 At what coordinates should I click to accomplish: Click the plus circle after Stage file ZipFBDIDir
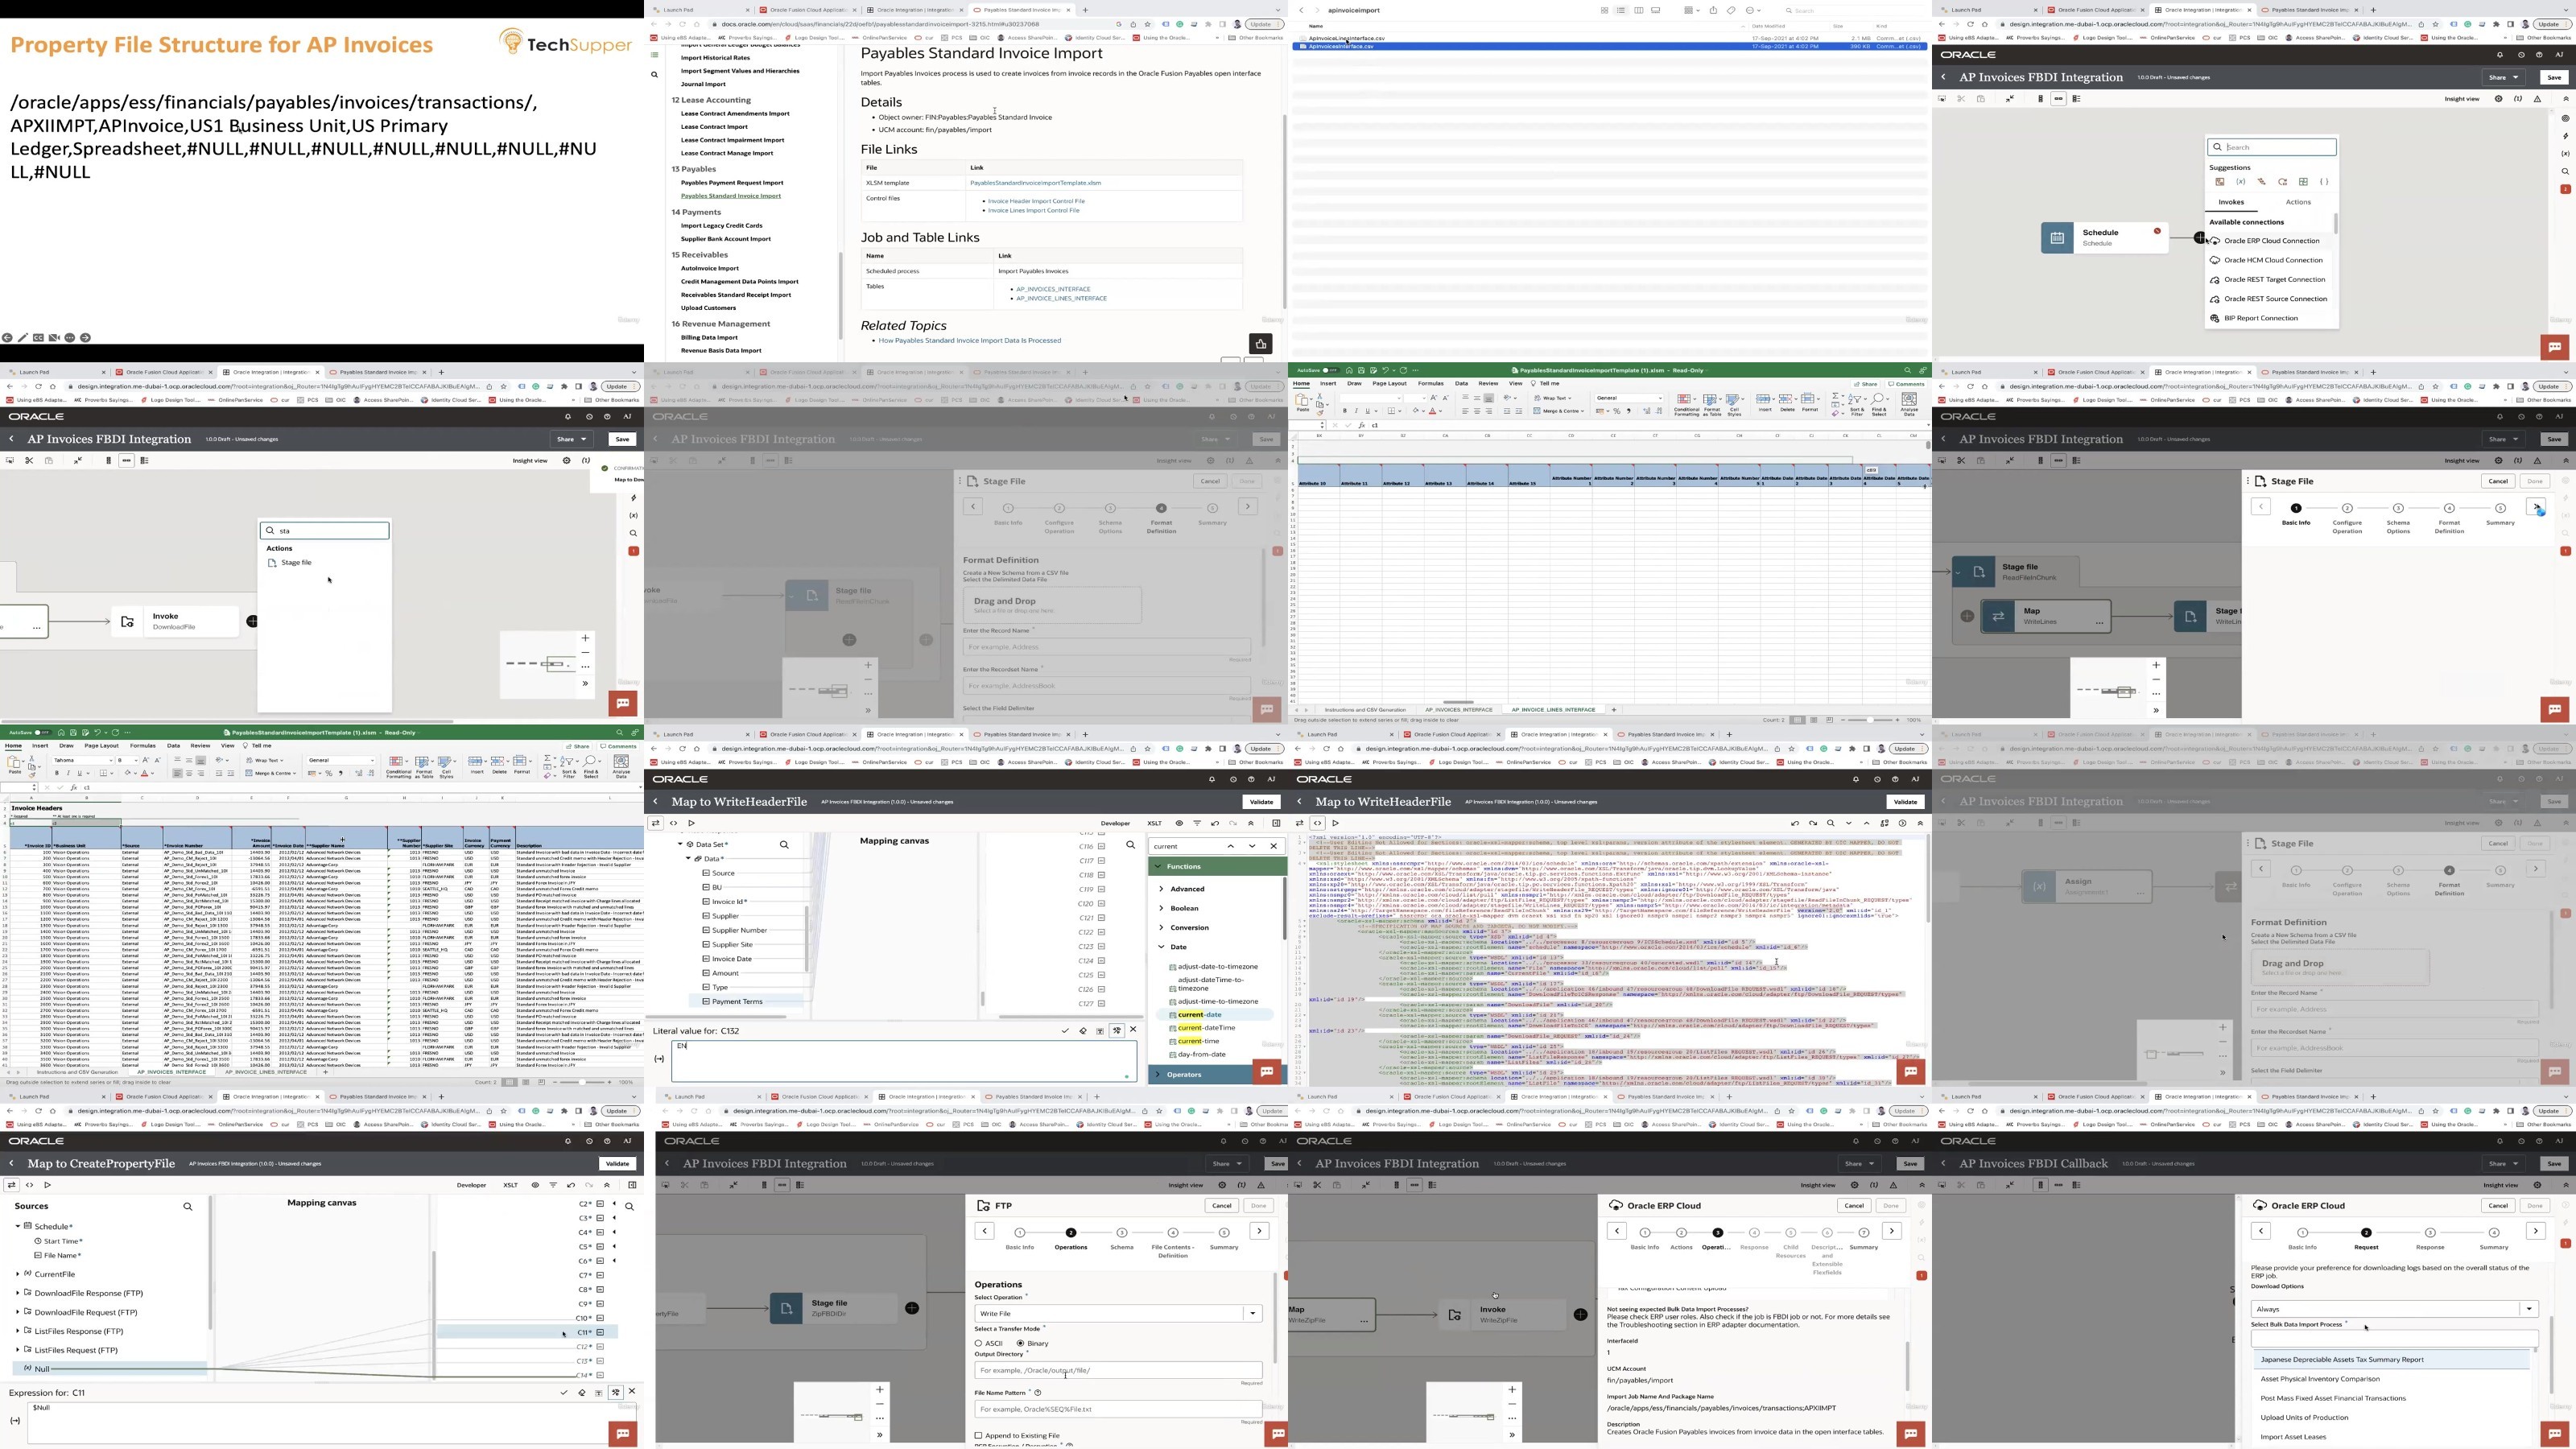(912, 1308)
